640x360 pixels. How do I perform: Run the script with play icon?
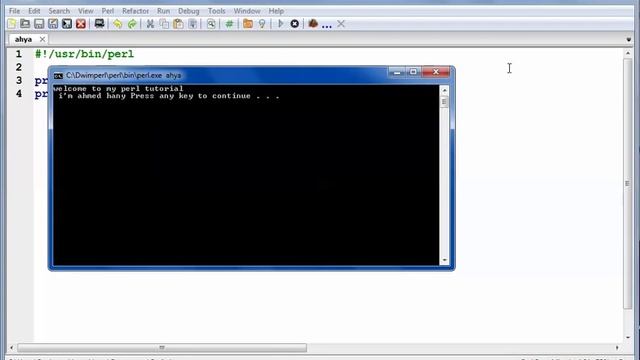click(280, 24)
